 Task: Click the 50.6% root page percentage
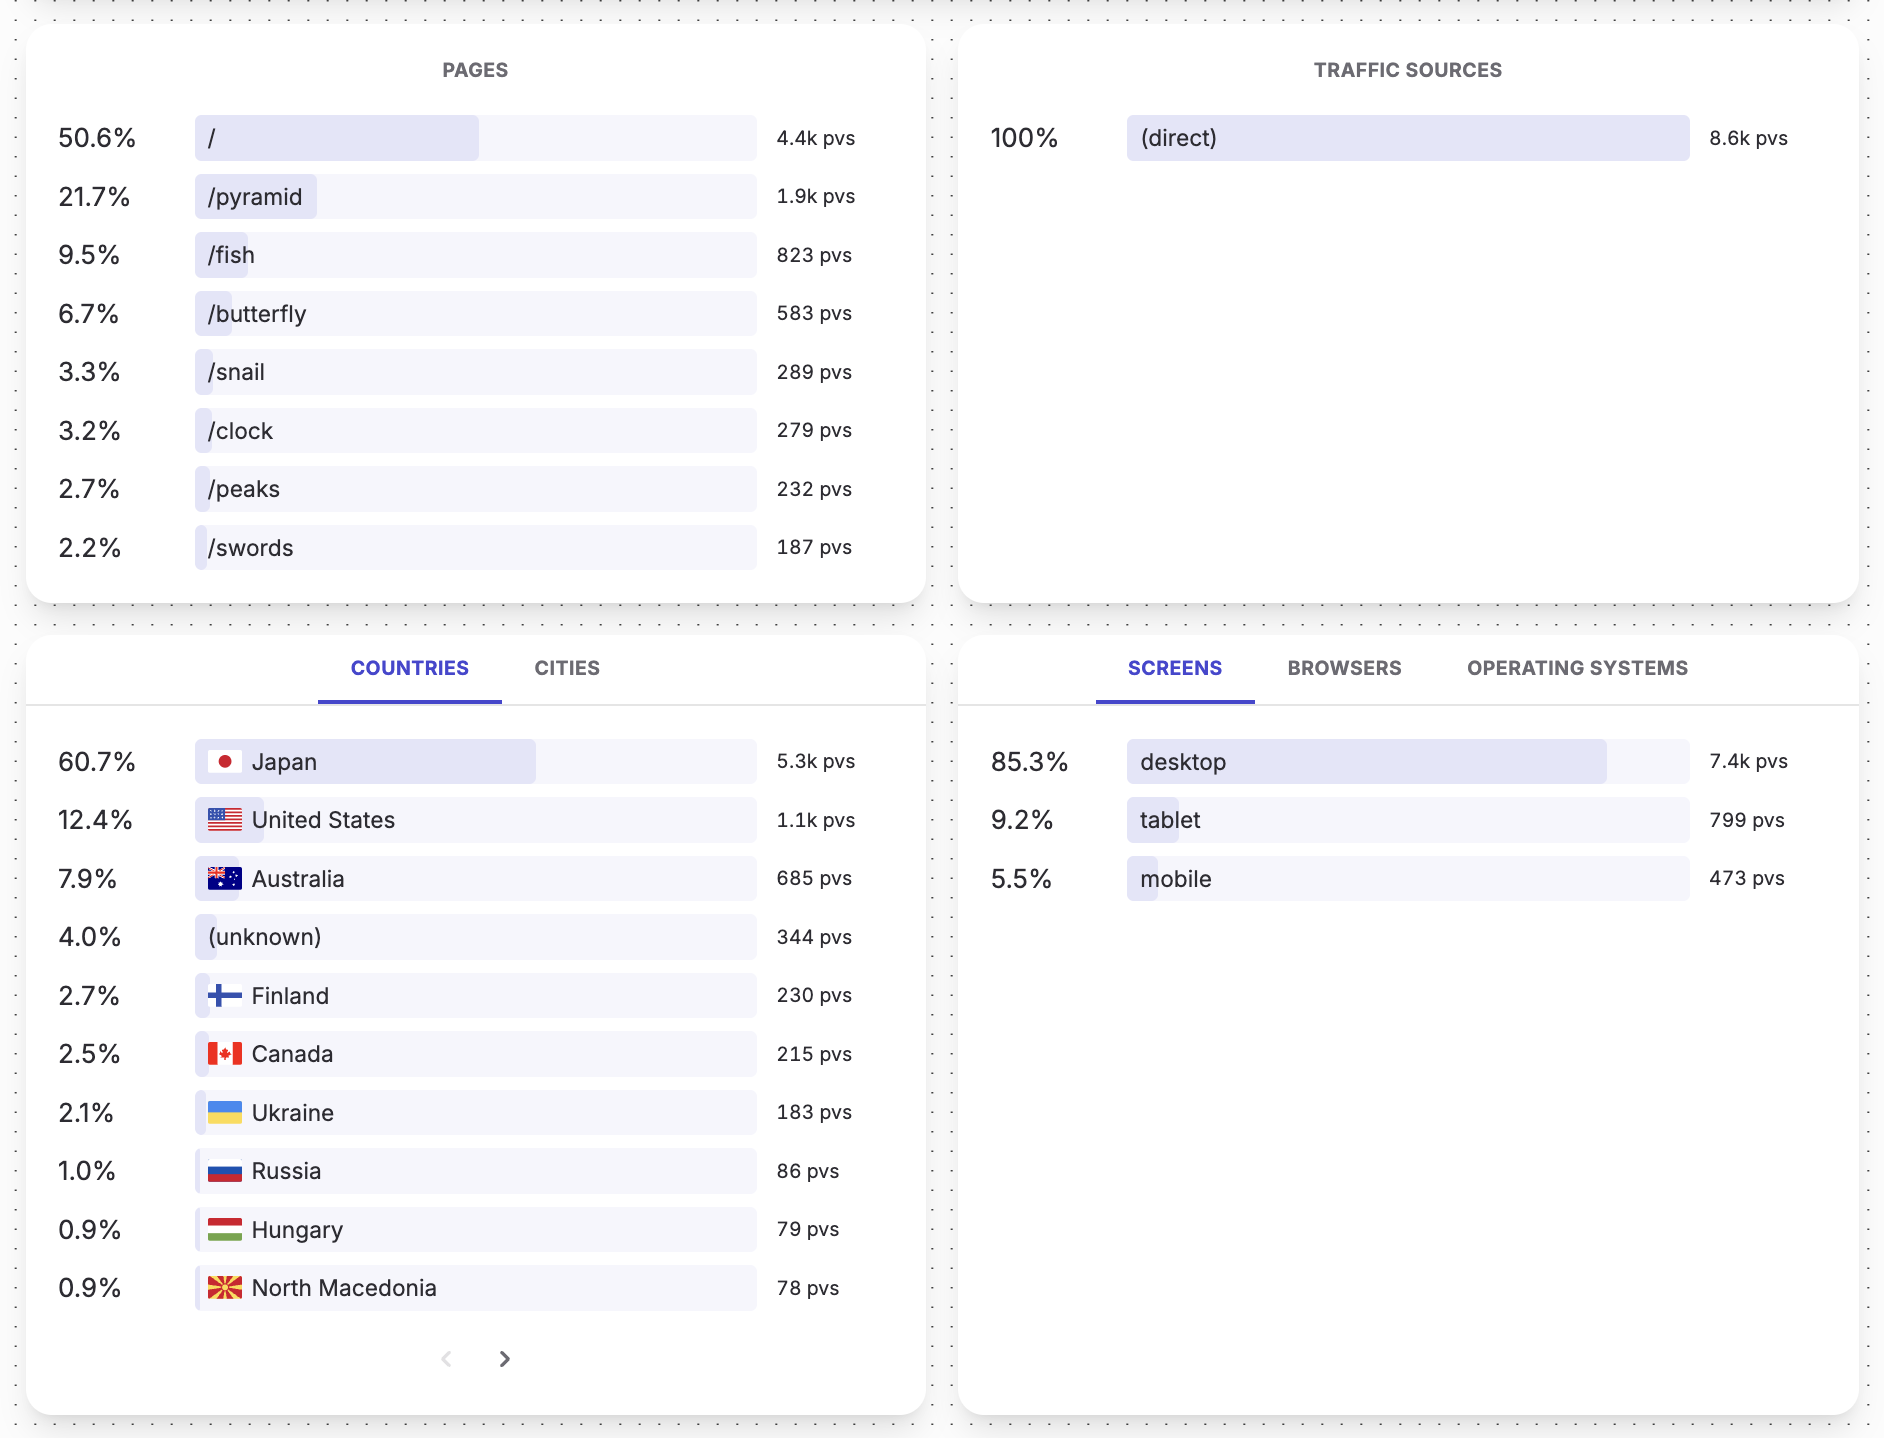click(97, 138)
